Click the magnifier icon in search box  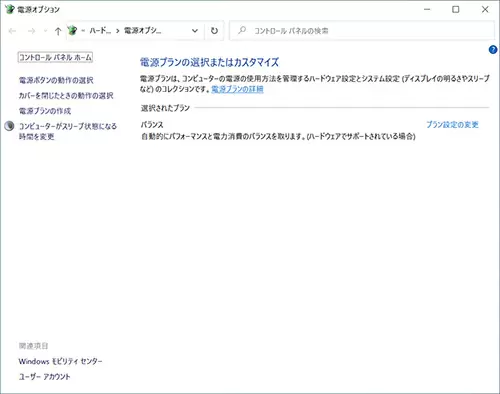pos(242,31)
